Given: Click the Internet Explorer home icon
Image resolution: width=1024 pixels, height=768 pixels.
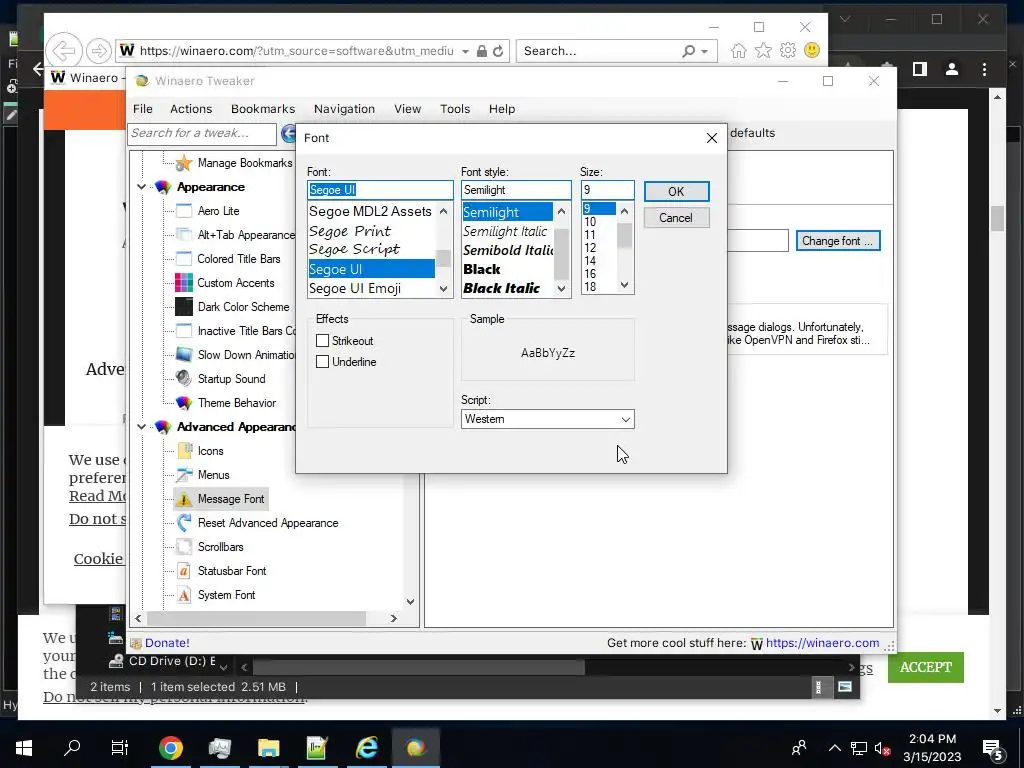Looking at the screenshot, I should coord(739,51).
